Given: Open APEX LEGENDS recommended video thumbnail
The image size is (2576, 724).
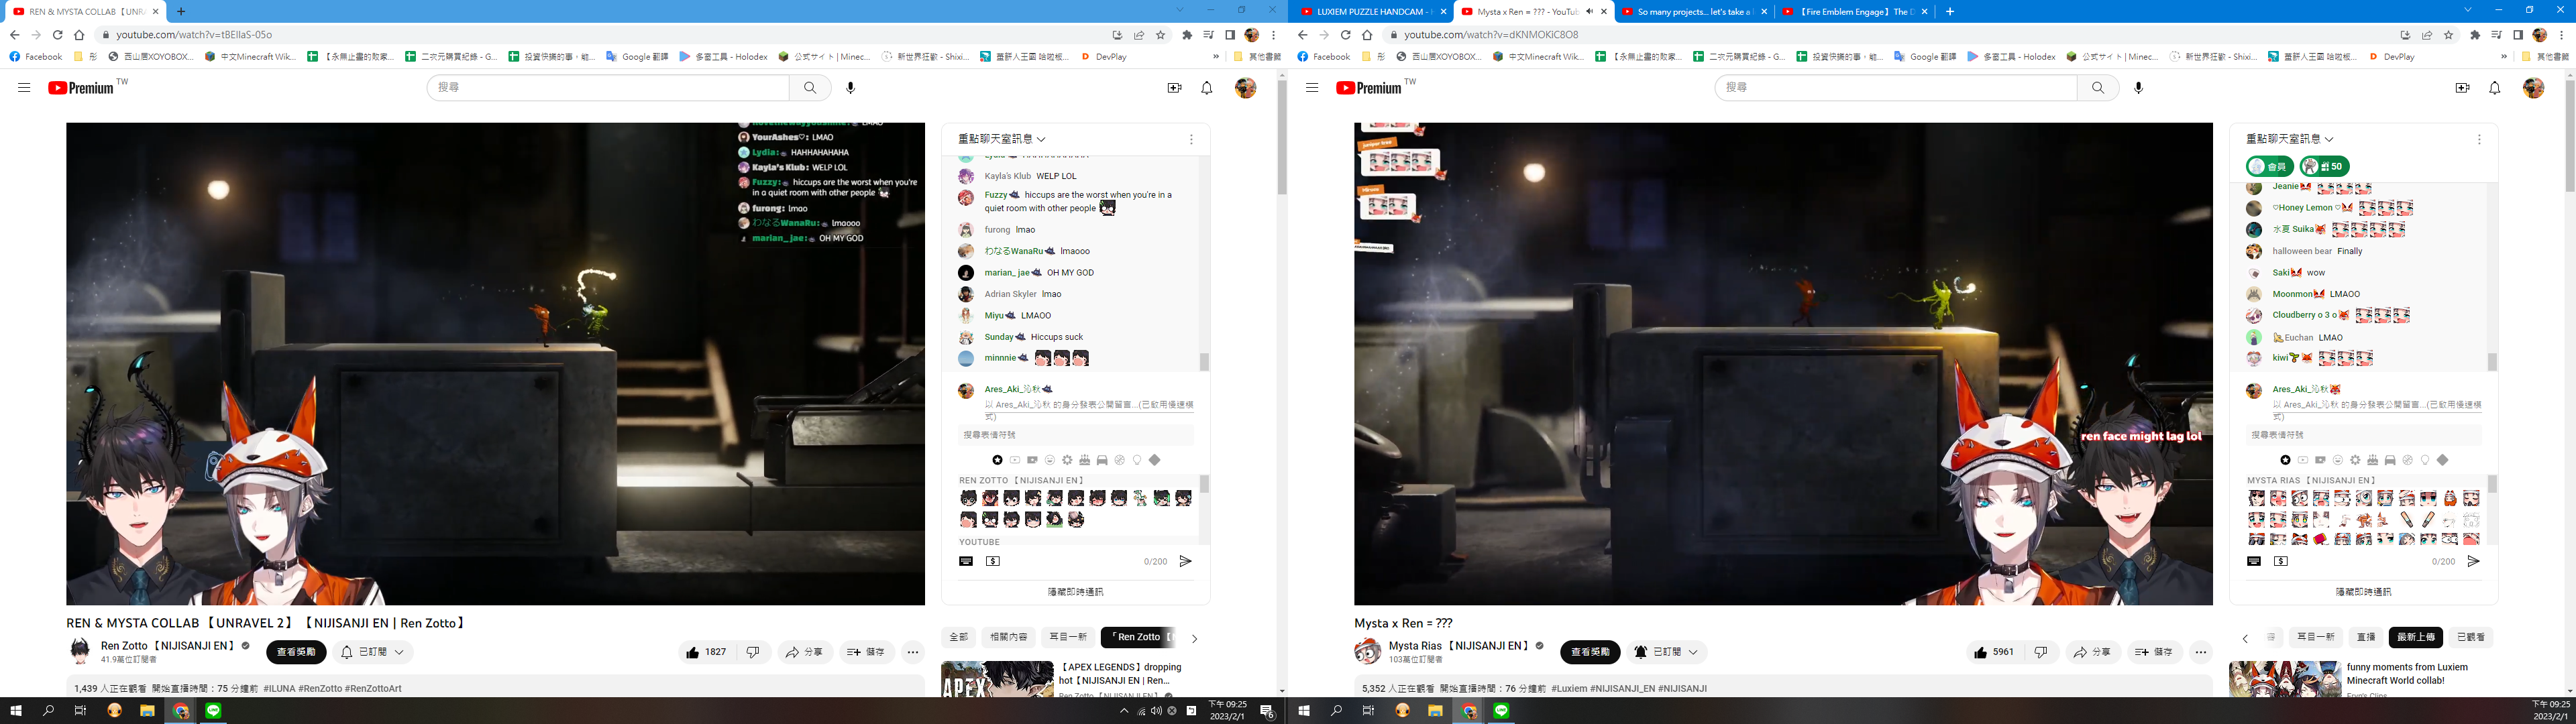Looking at the screenshot, I should click(997, 679).
